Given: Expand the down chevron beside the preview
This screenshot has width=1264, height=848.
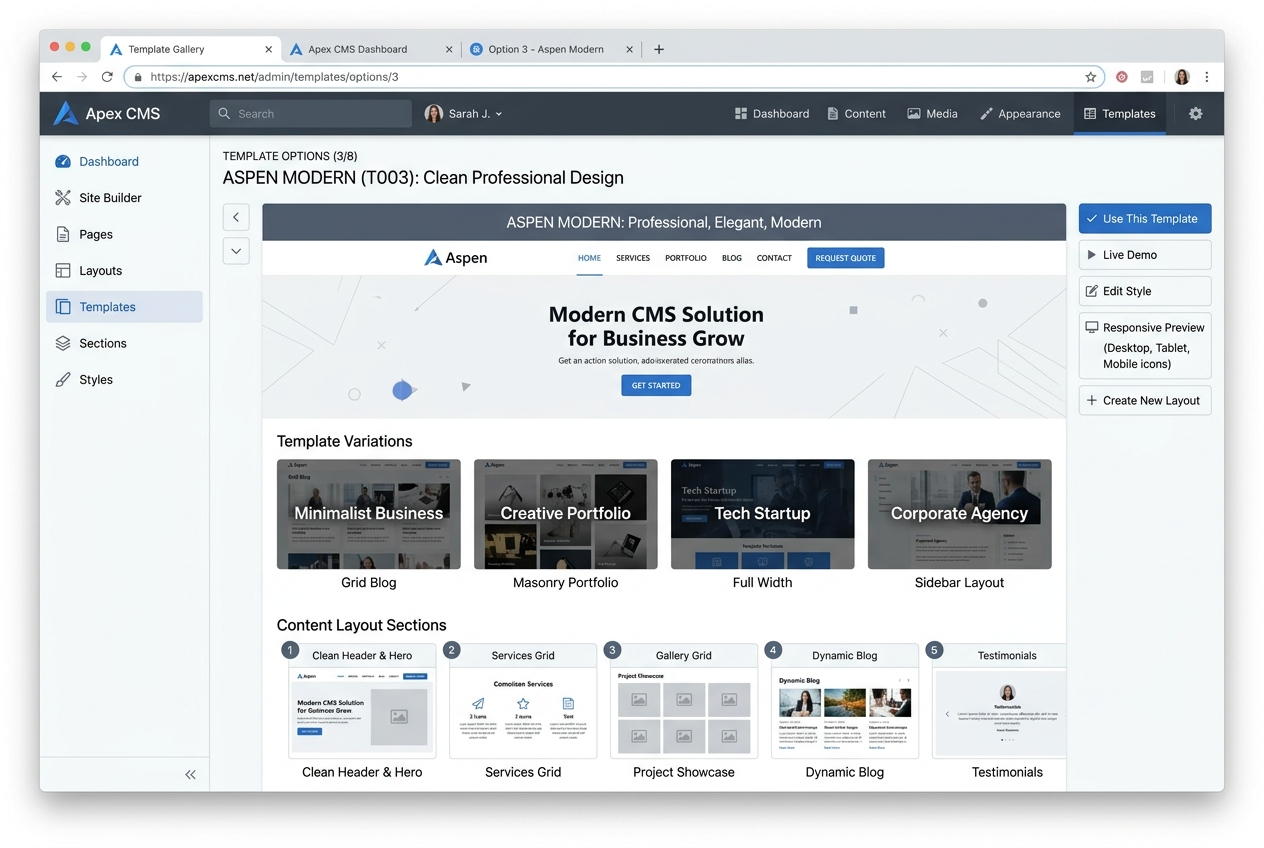Looking at the screenshot, I should click(236, 251).
